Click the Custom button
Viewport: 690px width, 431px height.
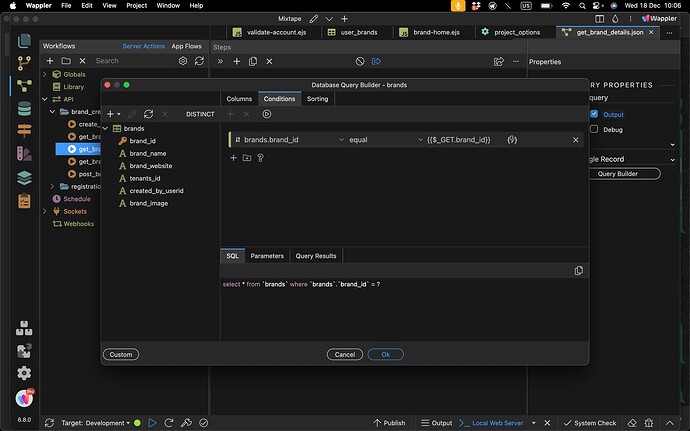point(121,354)
